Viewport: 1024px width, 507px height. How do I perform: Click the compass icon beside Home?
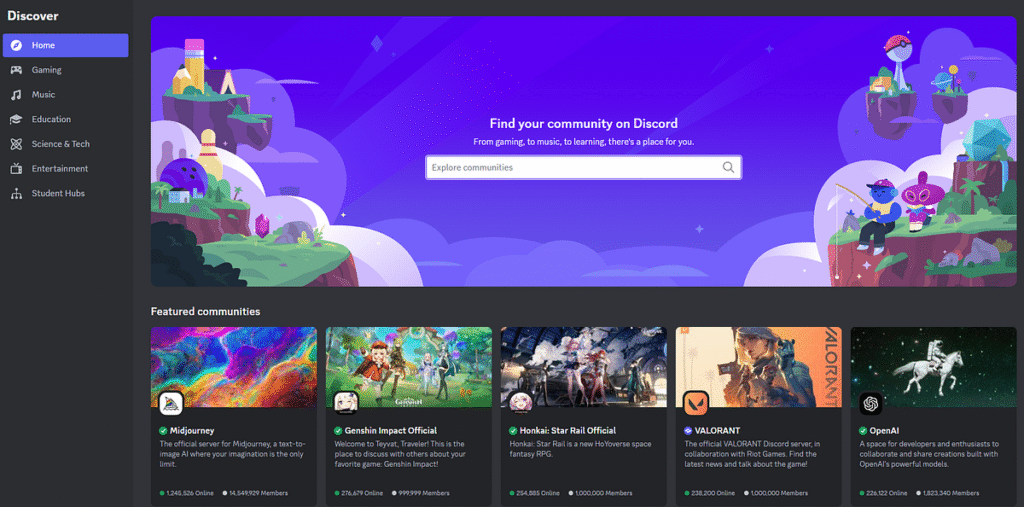click(x=17, y=45)
